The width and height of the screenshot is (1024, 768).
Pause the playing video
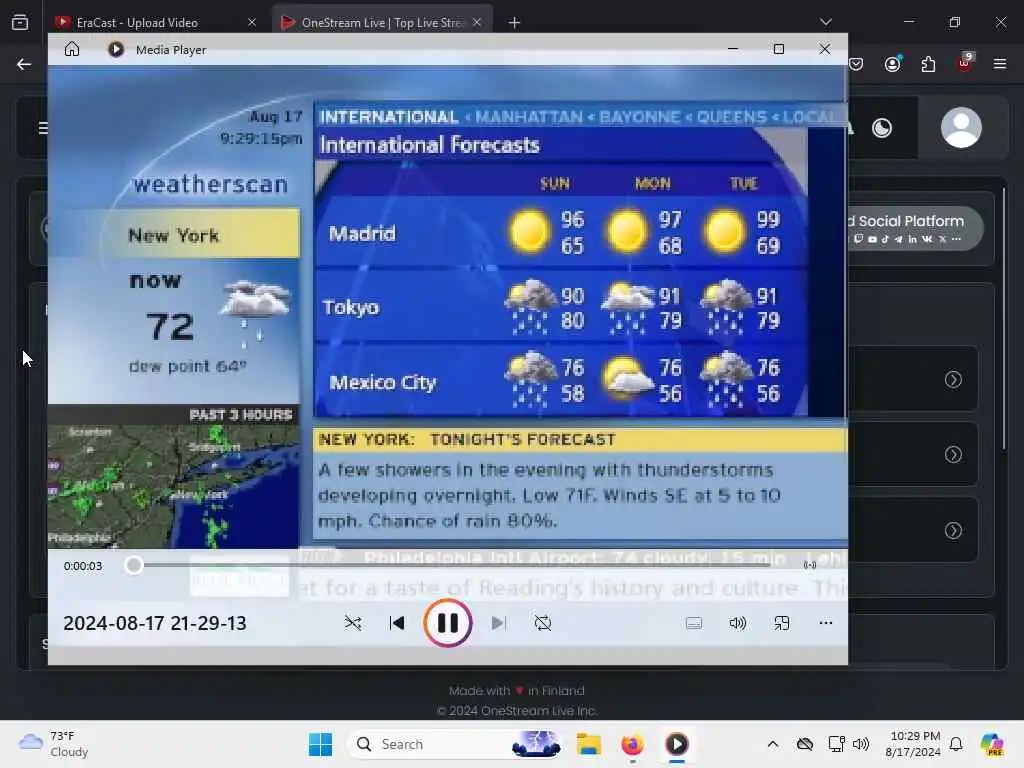tap(447, 623)
